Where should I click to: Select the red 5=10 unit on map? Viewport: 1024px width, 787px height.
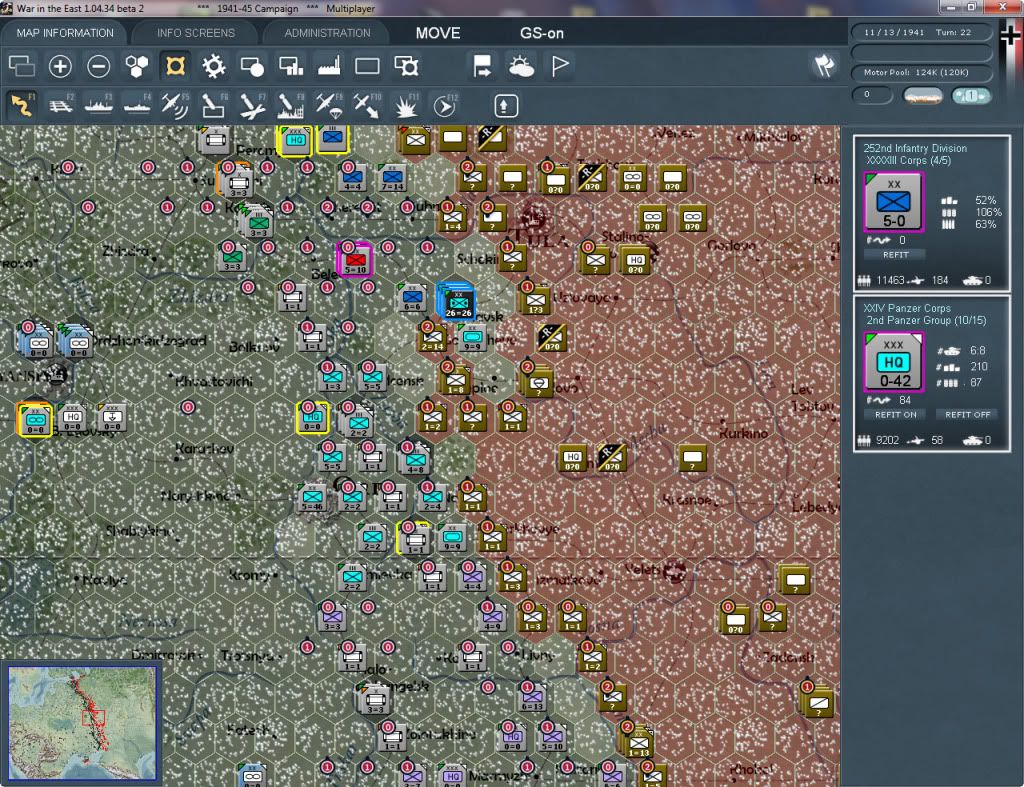point(355,260)
